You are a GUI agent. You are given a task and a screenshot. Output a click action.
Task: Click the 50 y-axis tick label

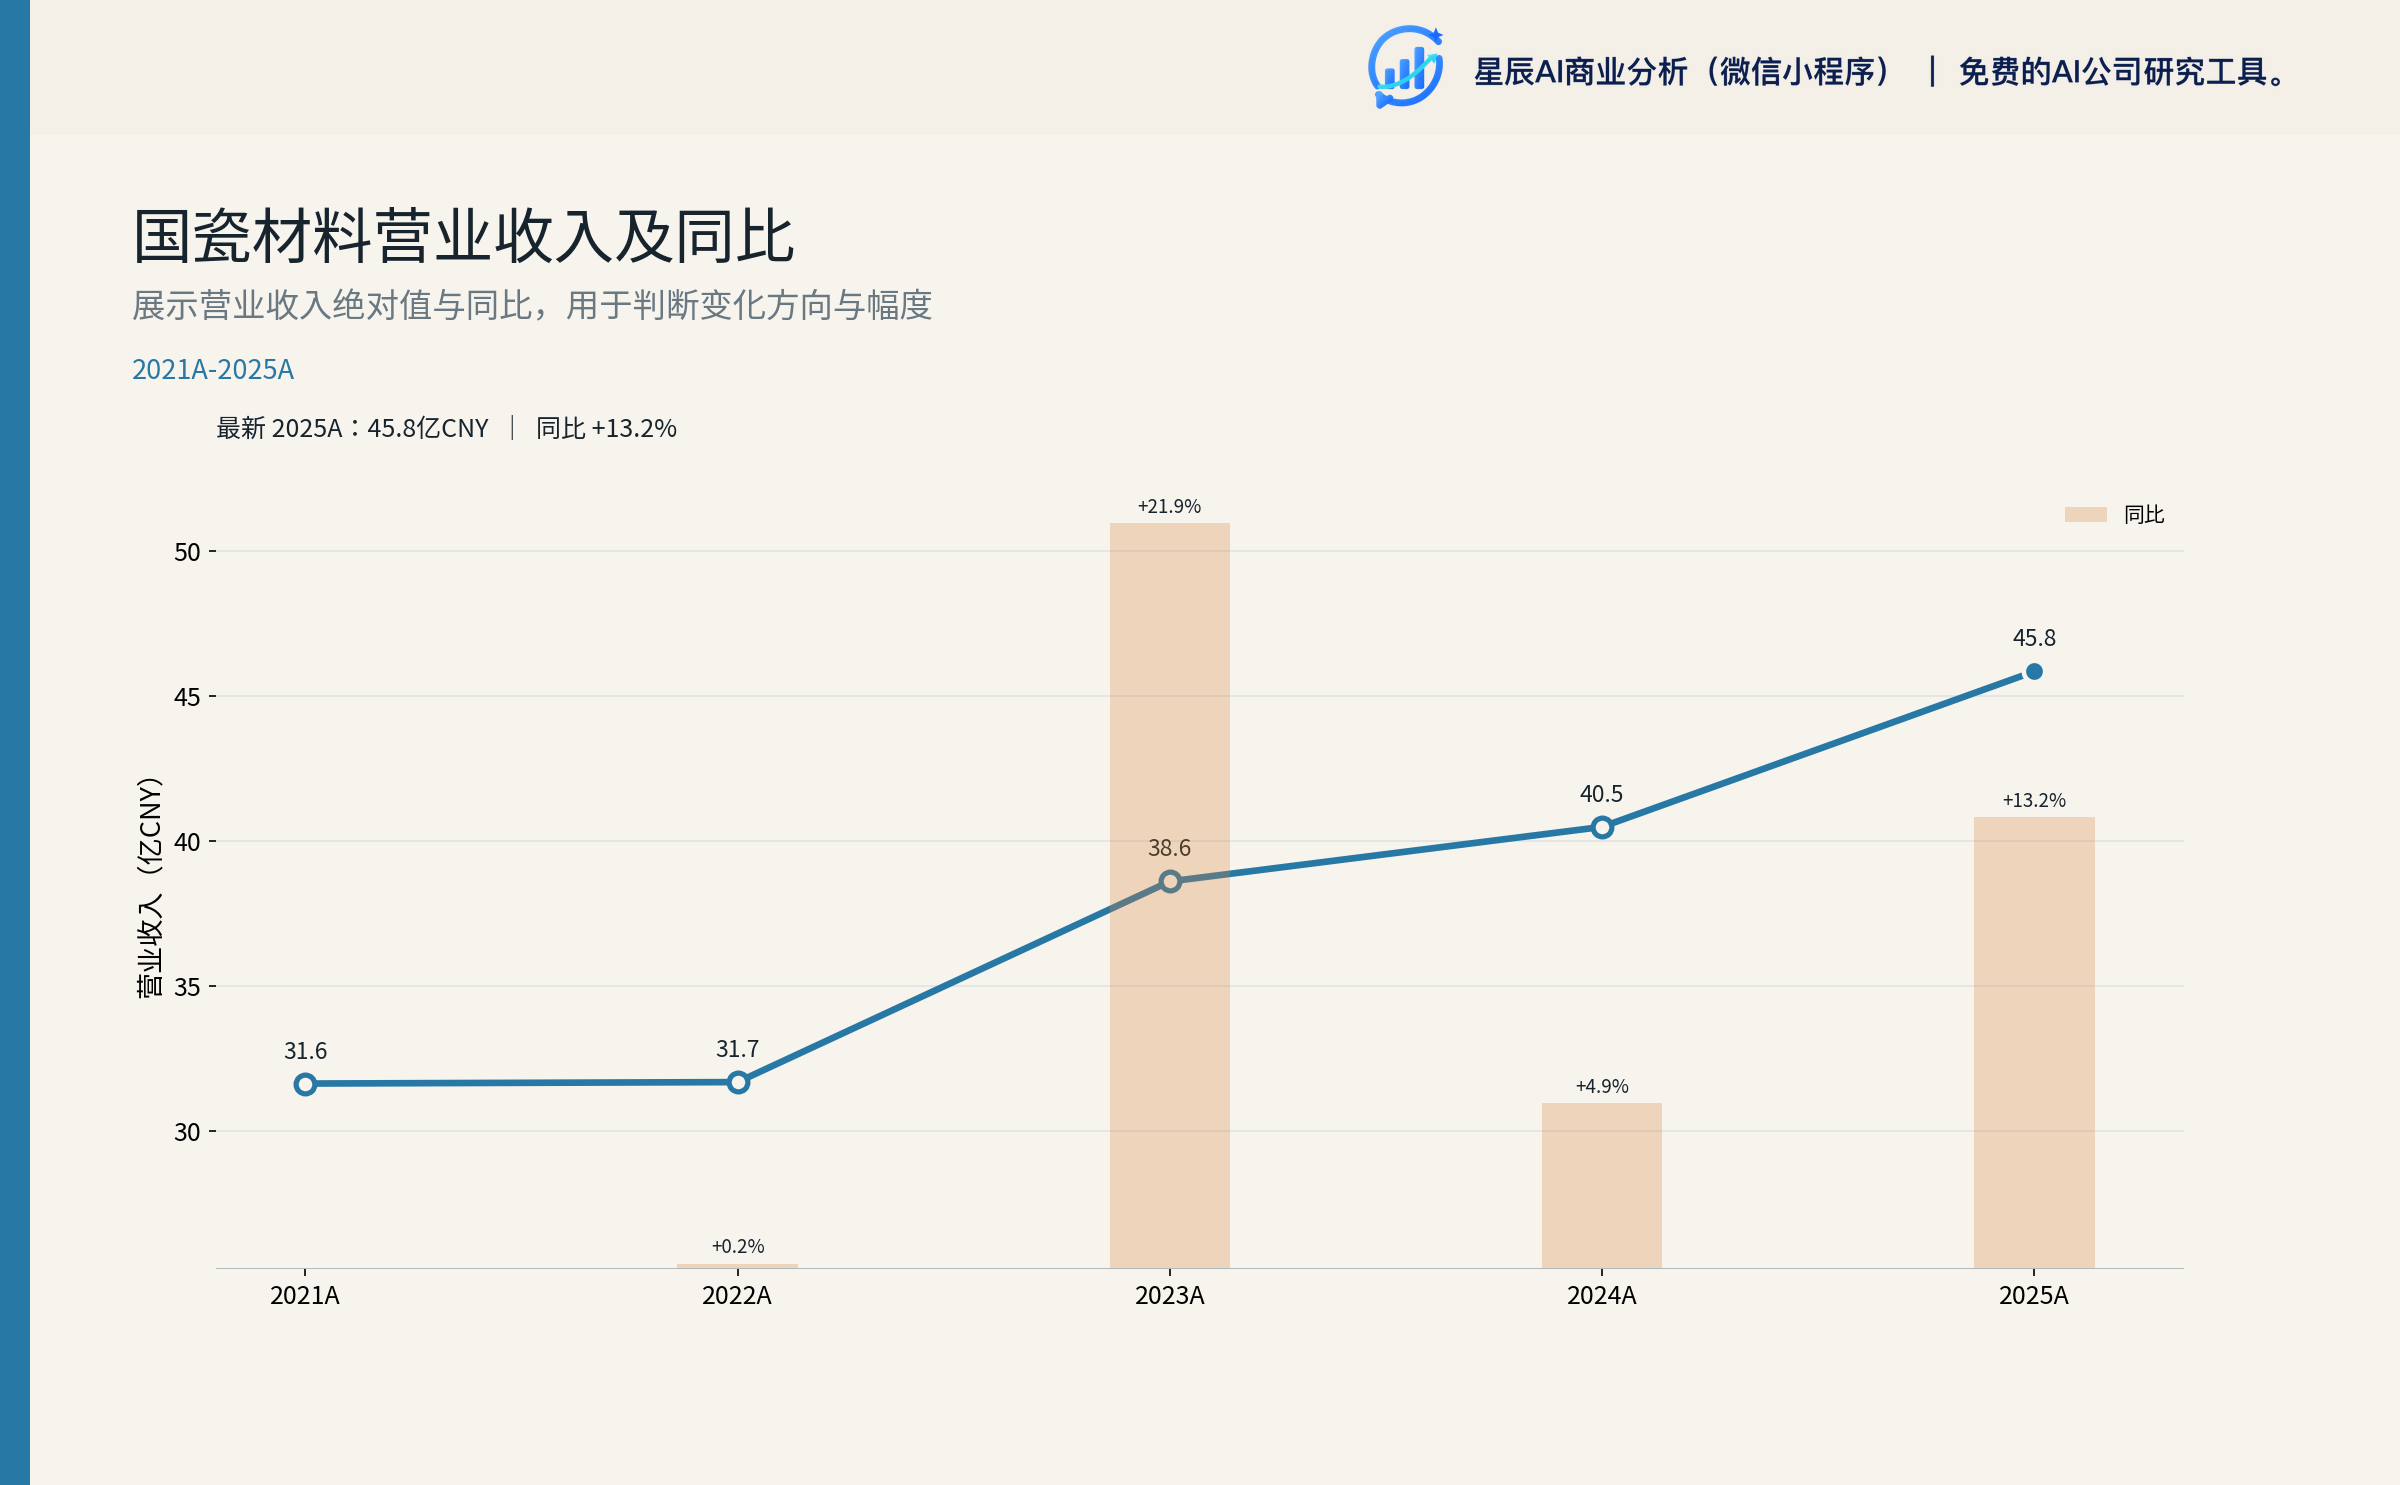click(x=187, y=552)
